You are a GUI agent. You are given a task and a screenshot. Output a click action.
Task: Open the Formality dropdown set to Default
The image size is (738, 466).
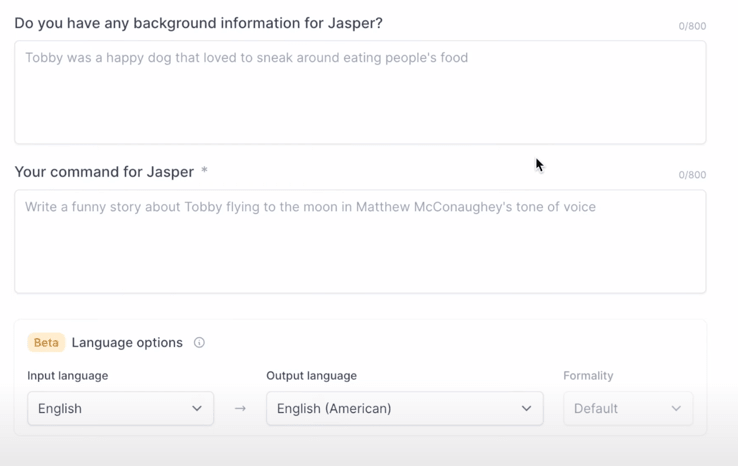627,408
